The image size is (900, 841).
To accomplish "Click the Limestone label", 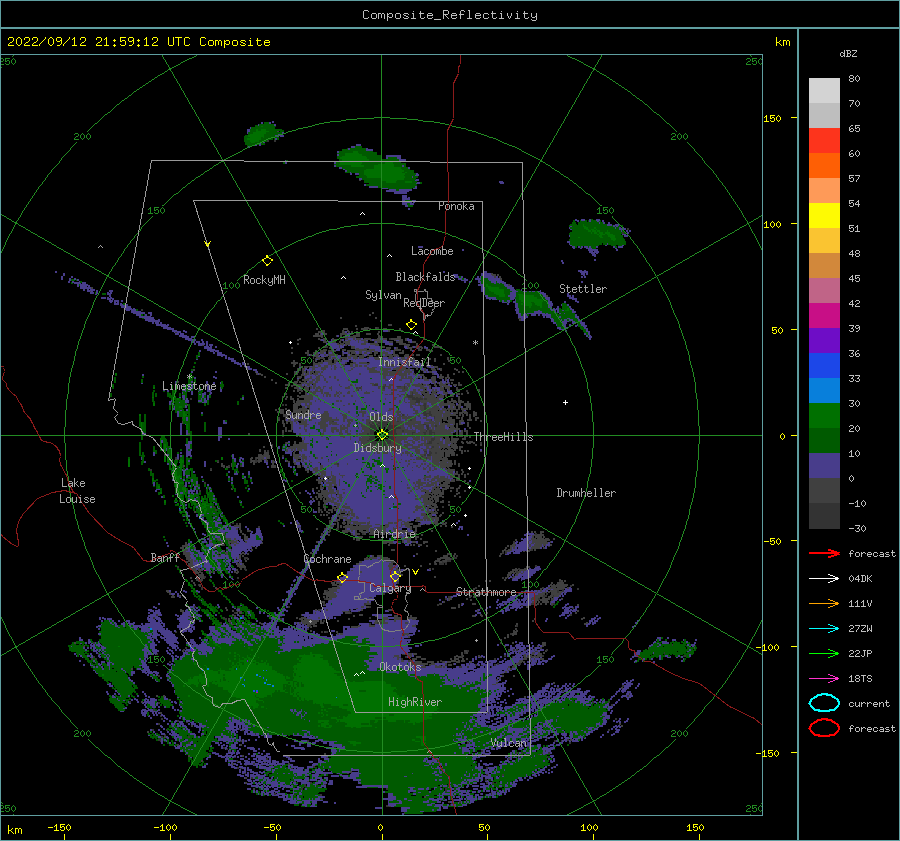I will click(x=189, y=386).
